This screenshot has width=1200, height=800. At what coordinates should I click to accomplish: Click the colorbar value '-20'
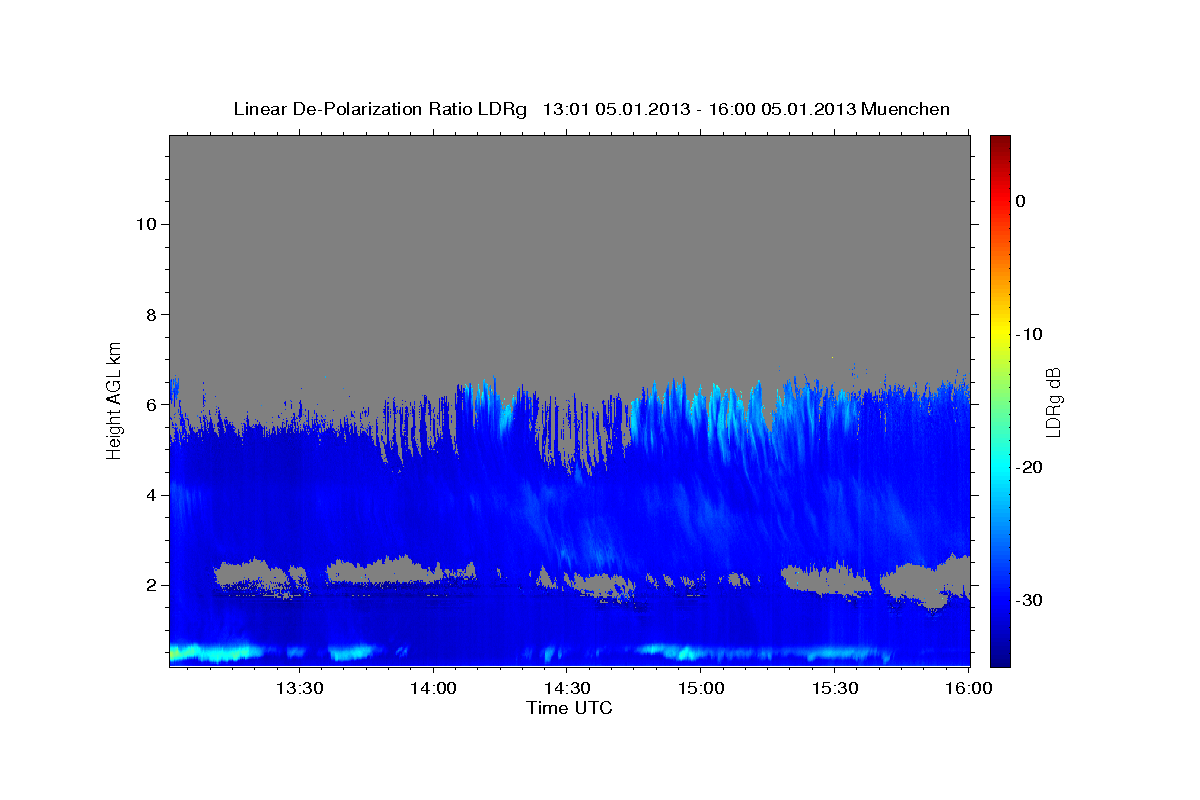1030,467
